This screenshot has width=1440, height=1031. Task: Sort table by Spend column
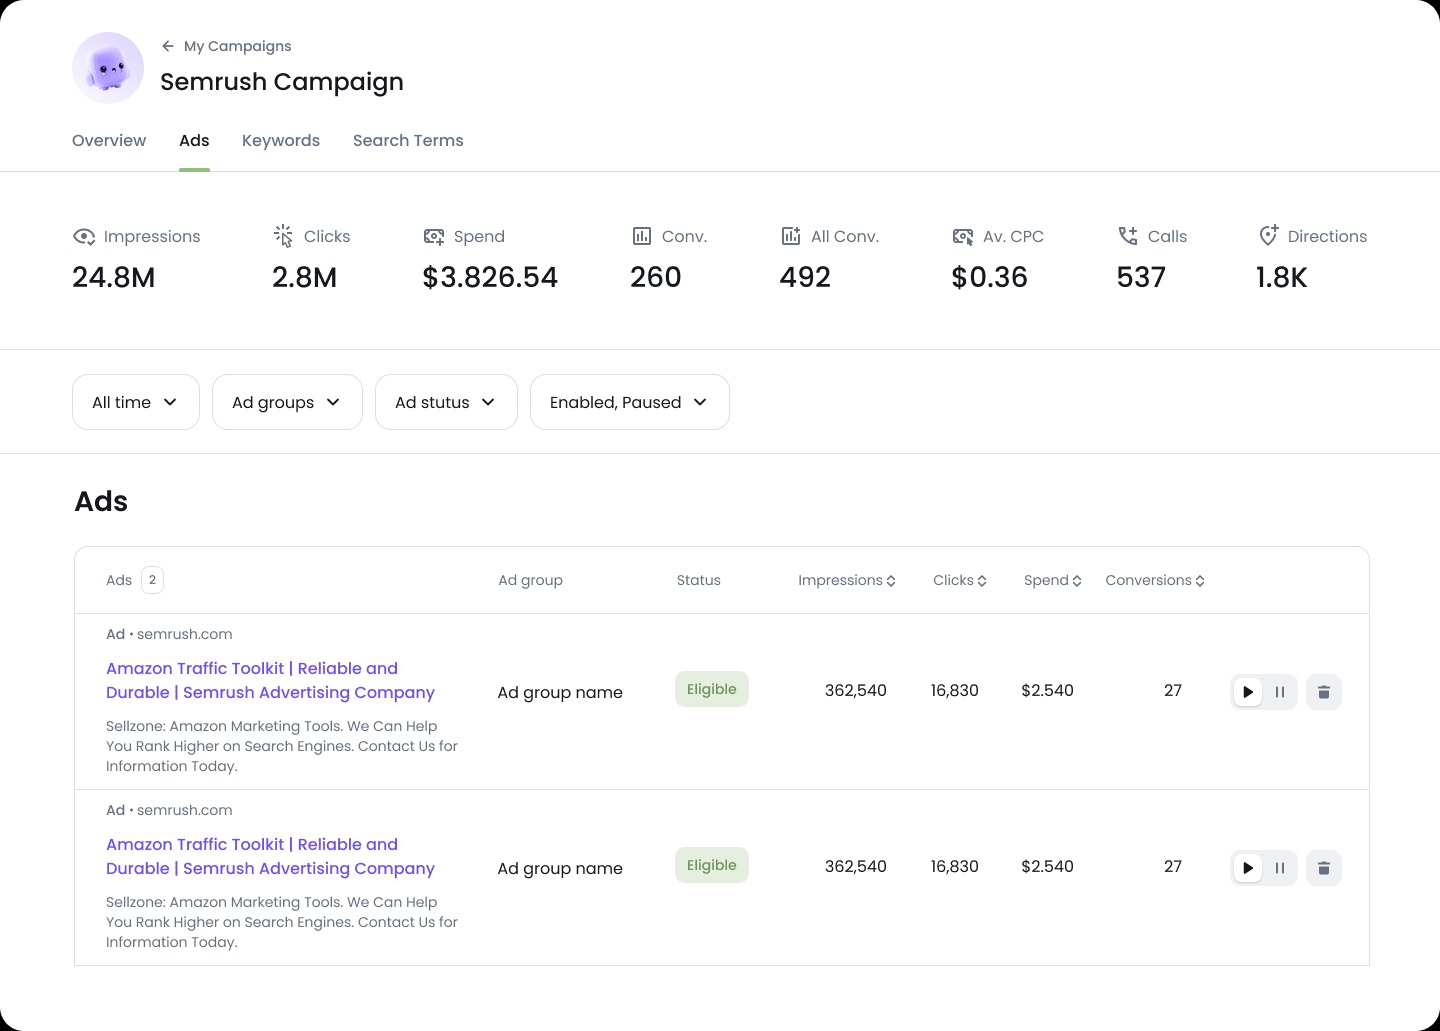1053,580
